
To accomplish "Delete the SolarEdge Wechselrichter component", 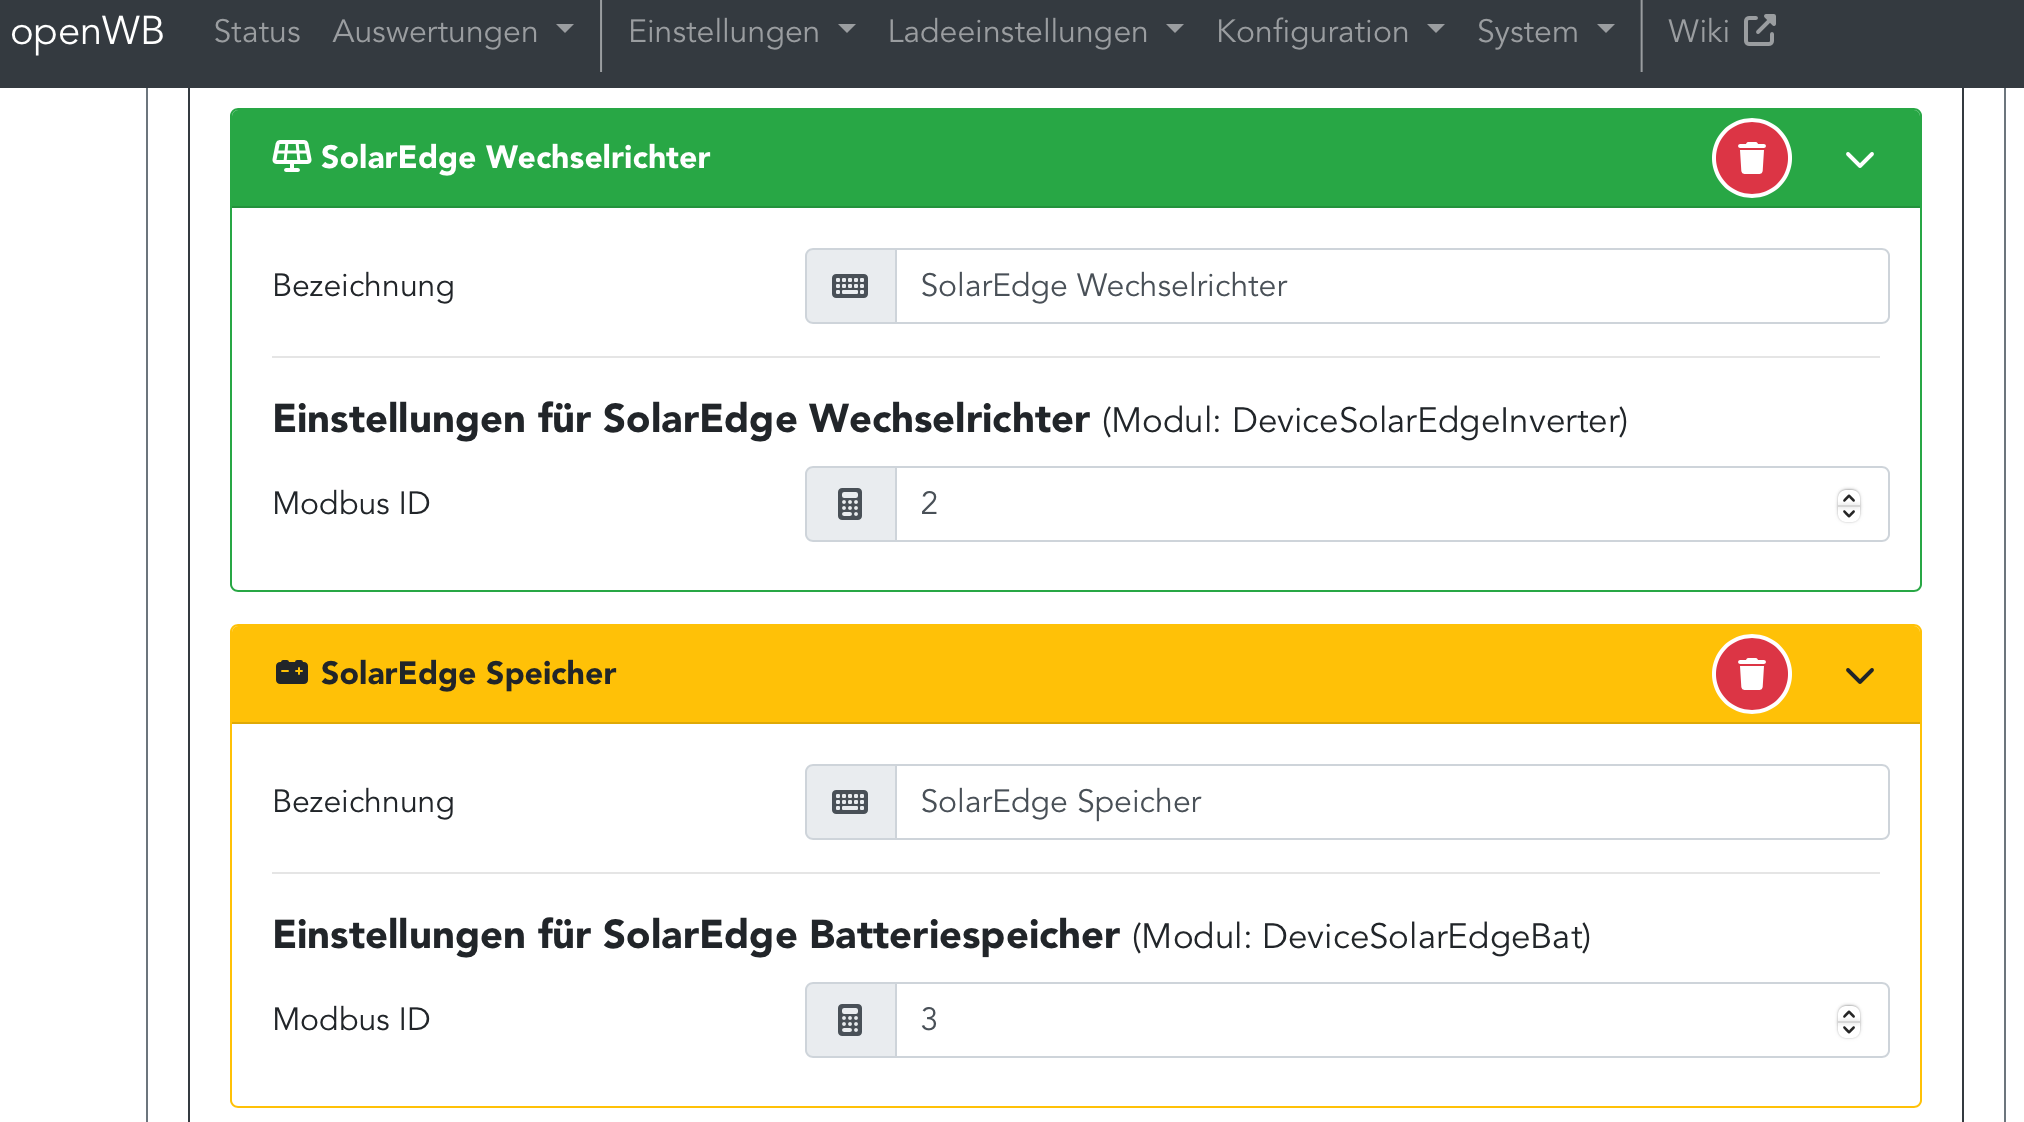I will coord(1751,158).
